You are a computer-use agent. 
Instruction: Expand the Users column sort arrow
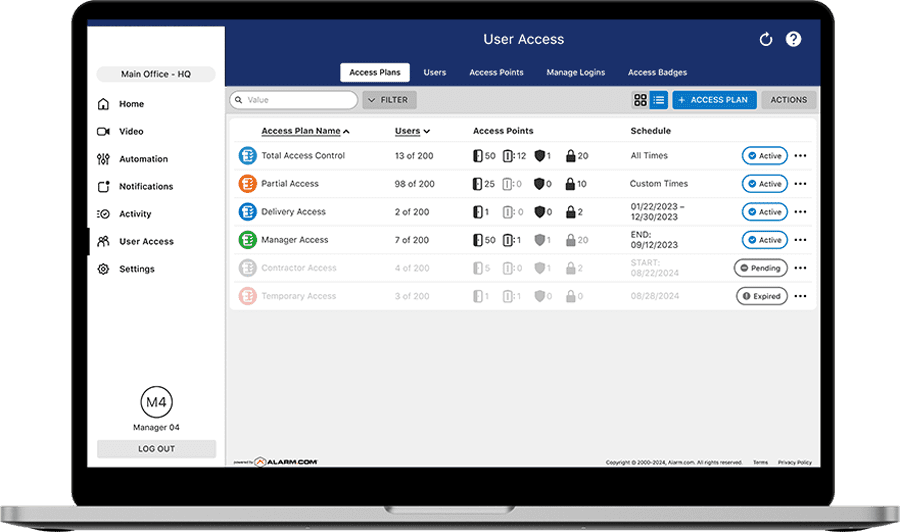[x=427, y=131]
